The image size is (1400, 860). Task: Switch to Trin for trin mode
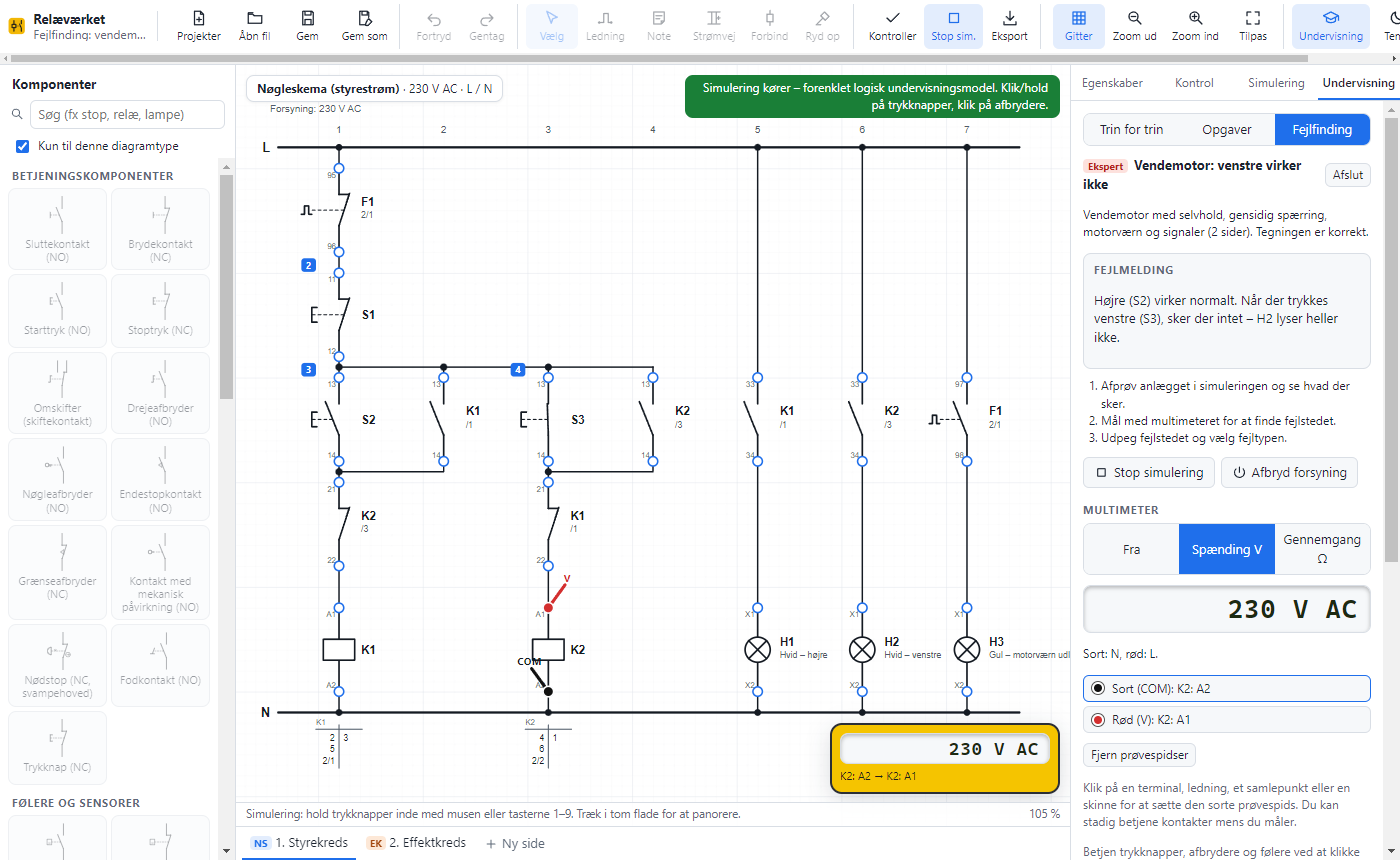[x=1131, y=129]
